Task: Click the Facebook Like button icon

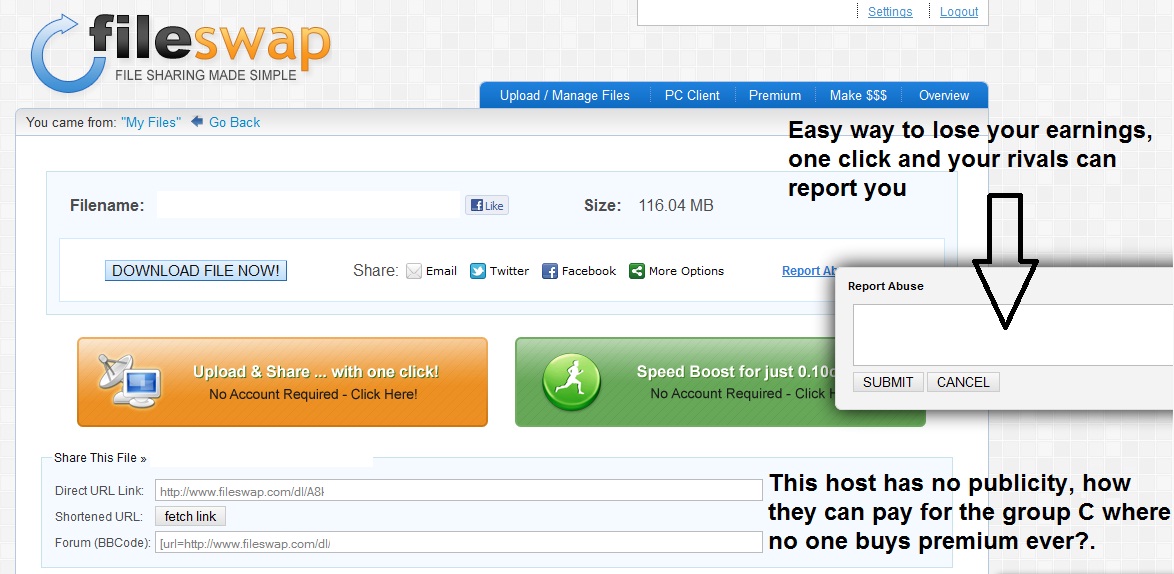Action: pos(487,205)
